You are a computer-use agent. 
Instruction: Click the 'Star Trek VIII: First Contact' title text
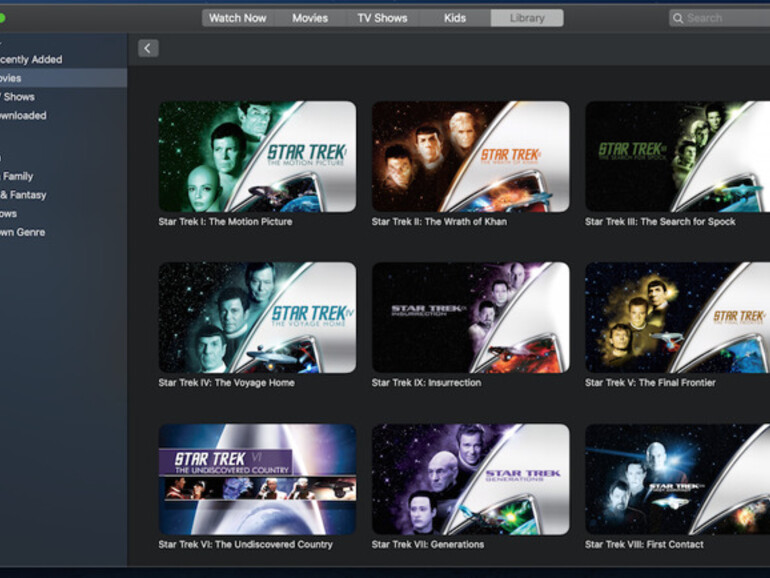coord(644,544)
